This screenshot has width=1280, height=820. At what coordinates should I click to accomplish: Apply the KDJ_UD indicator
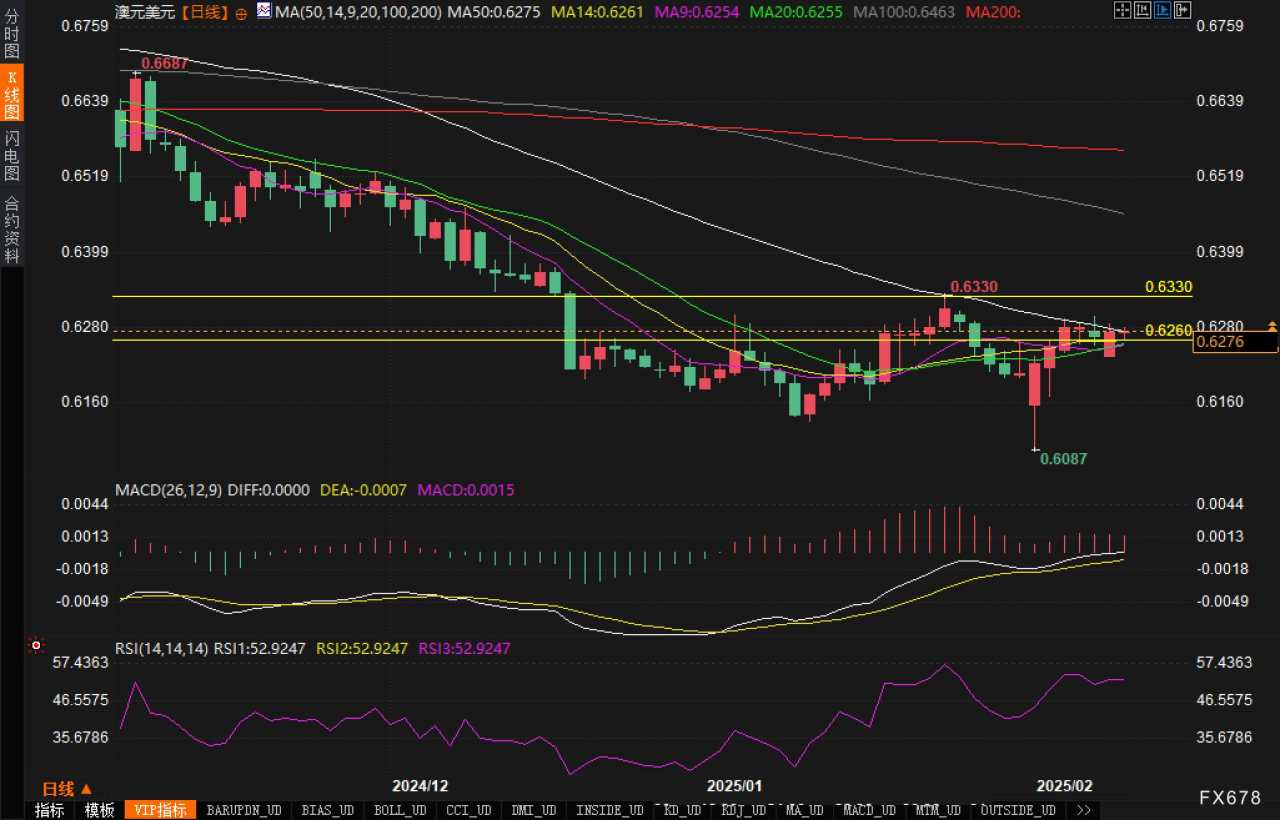(x=743, y=810)
